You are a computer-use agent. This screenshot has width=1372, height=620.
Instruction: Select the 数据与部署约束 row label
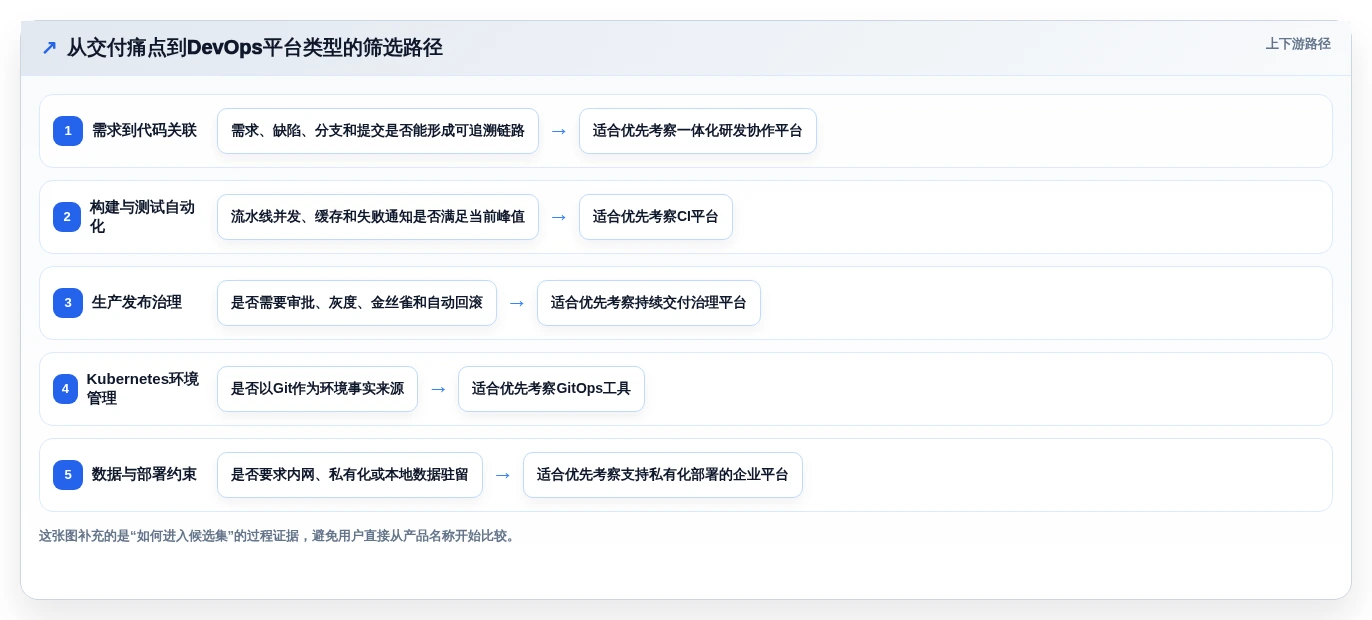click(144, 474)
